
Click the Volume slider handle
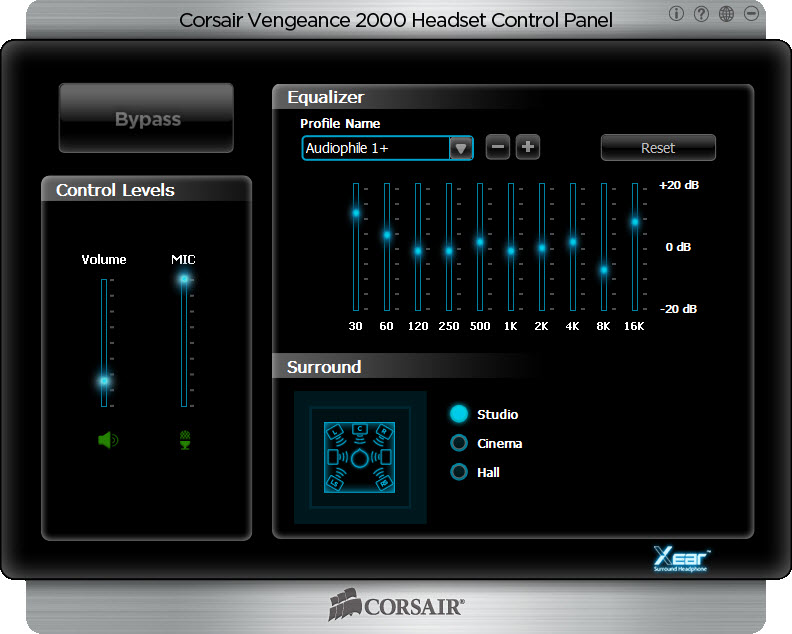click(x=104, y=380)
